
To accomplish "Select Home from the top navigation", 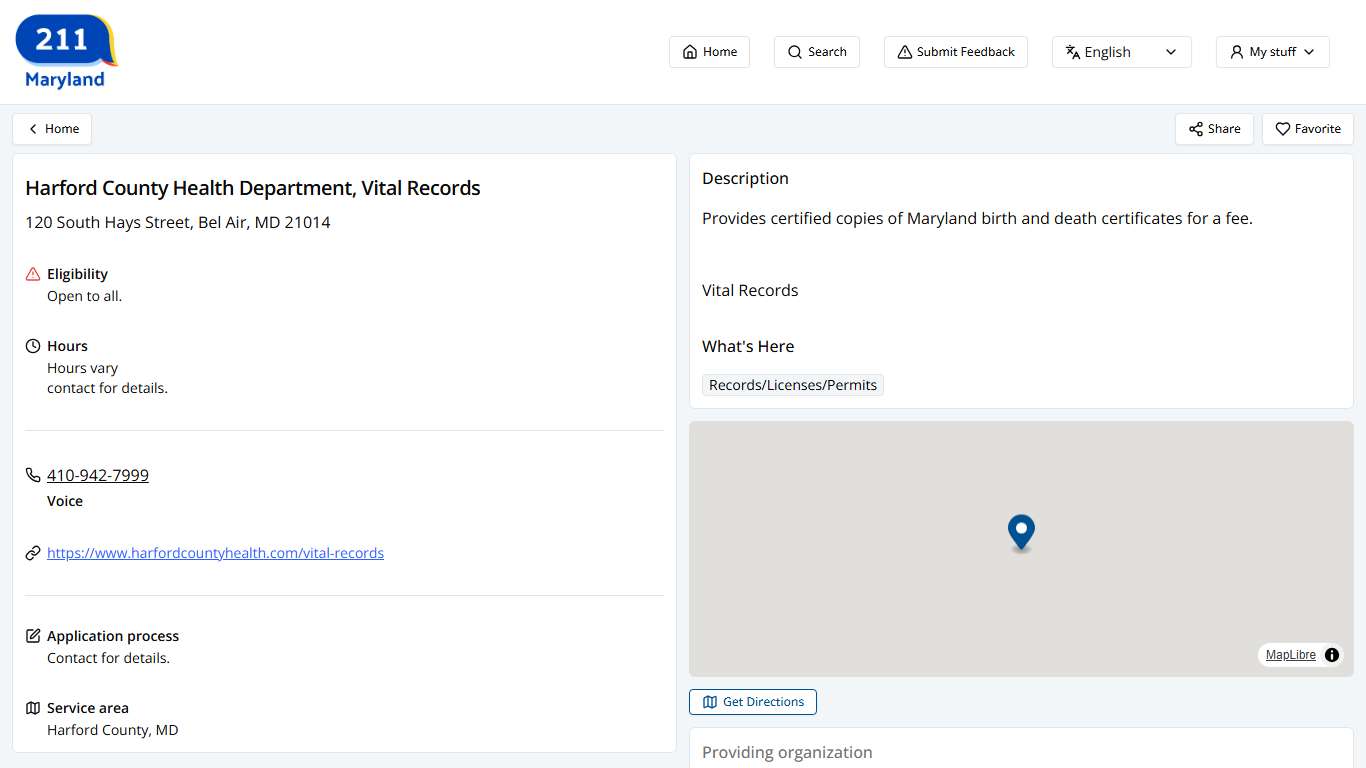I will [x=709, y=51].
